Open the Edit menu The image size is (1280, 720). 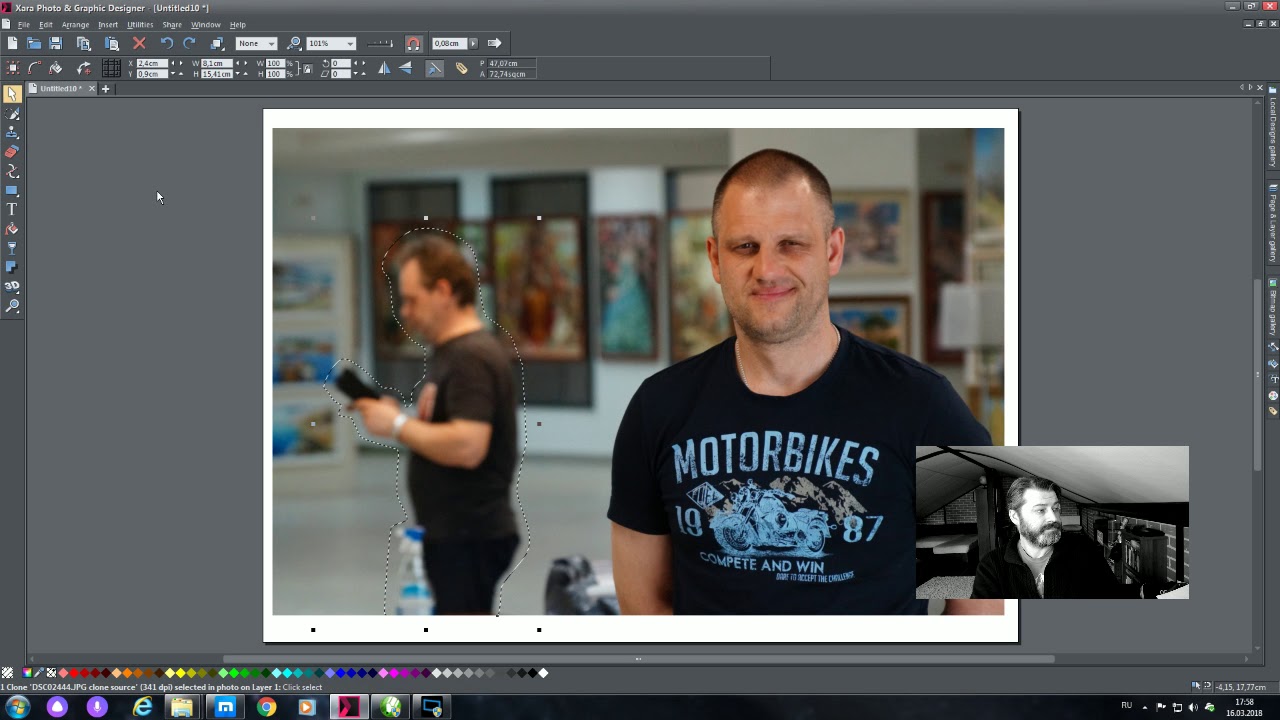point(45,24)
